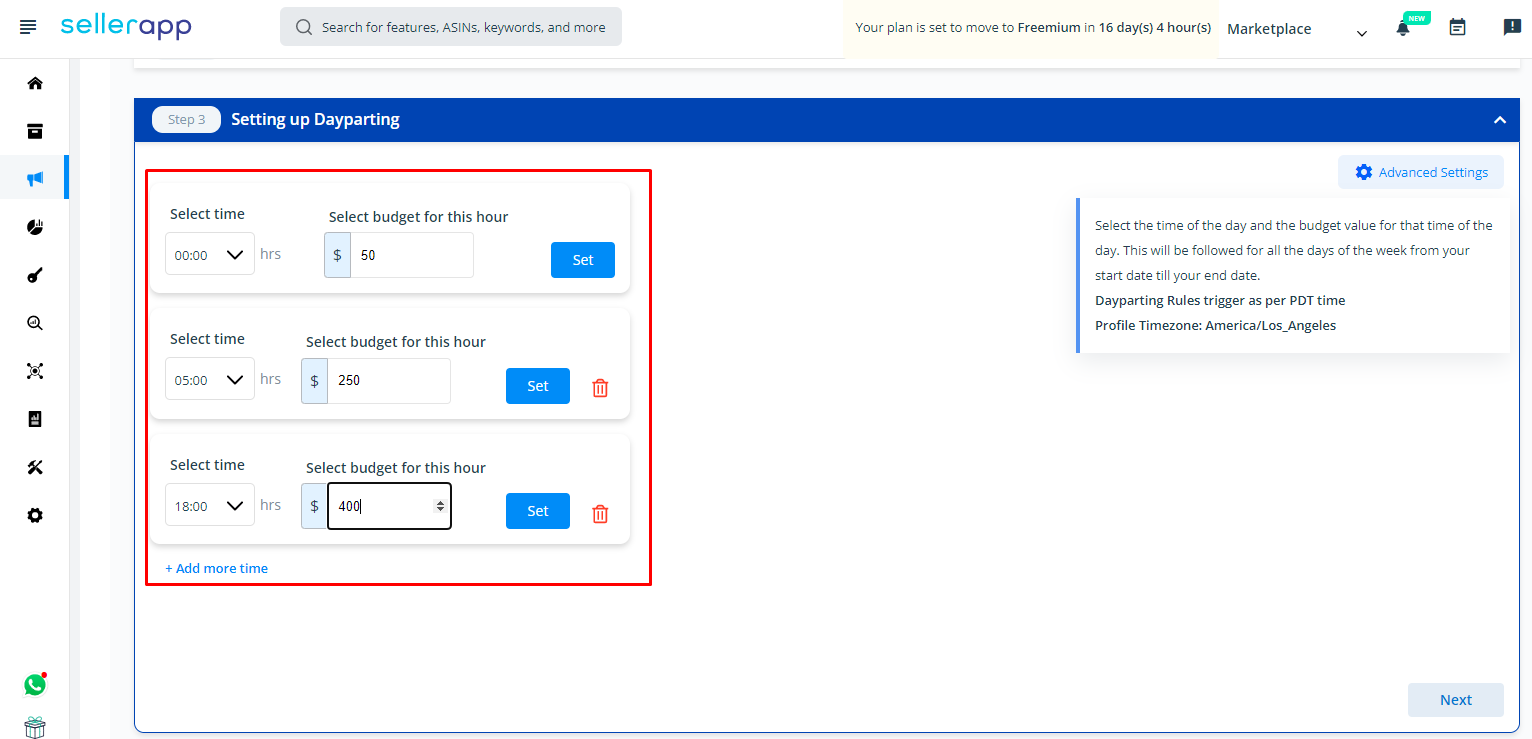The width and height of the screenshot is (1532, 739).
Task: Click the budget field showing 250
Action: click(x=388, y=381)
